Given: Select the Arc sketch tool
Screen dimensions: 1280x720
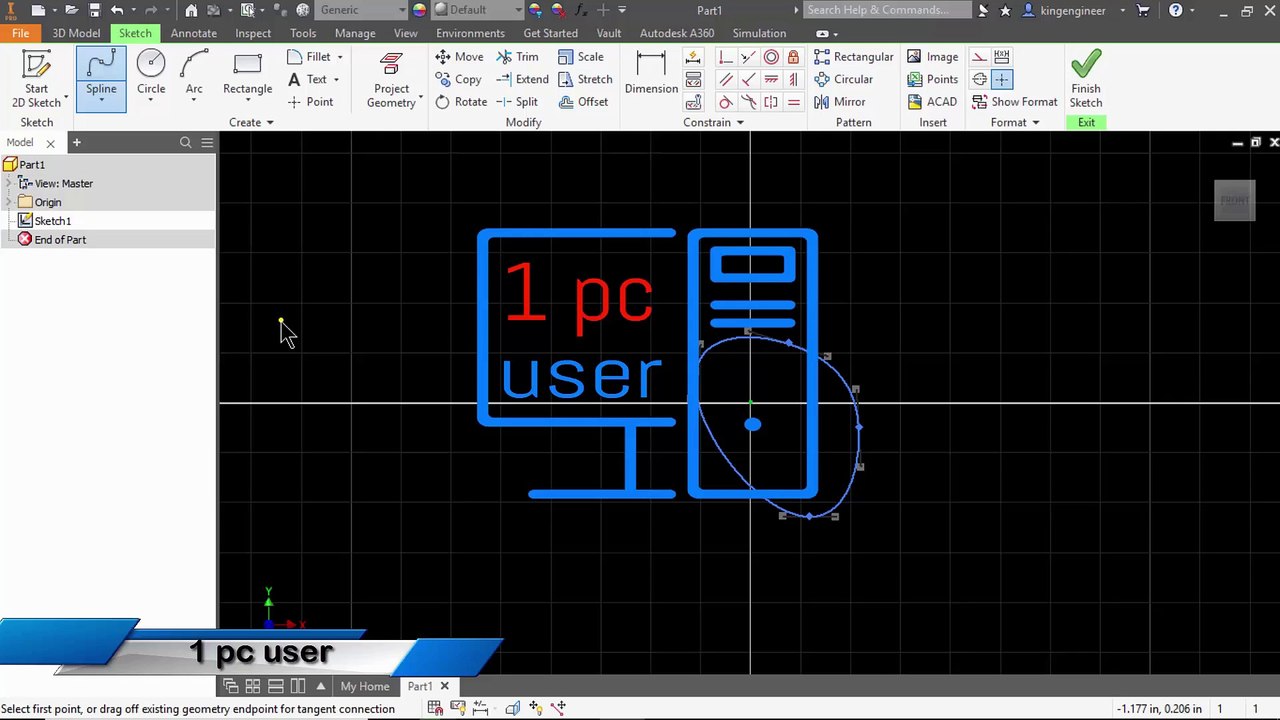Looking at the screenshot, I should pyautogui.click(x=194, y=73).
